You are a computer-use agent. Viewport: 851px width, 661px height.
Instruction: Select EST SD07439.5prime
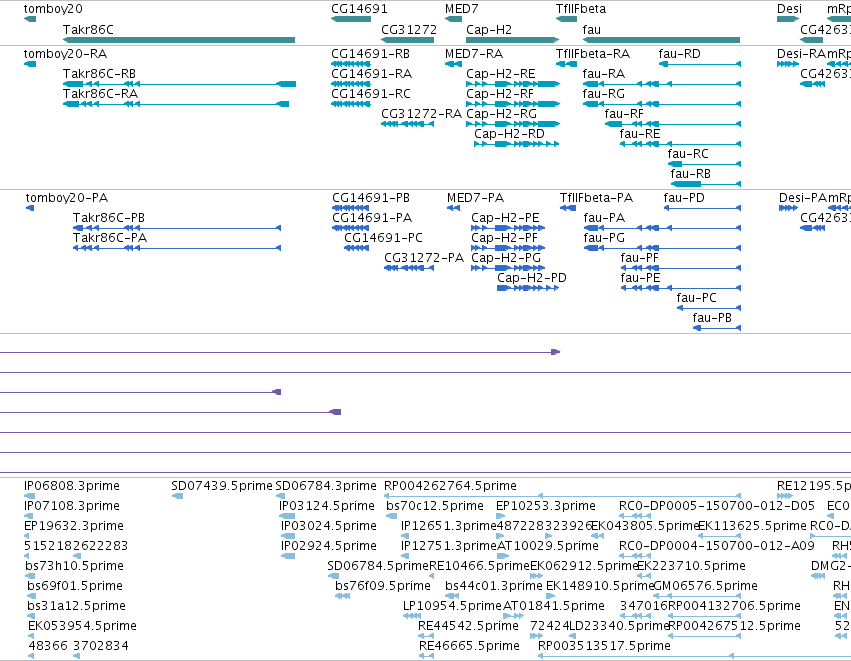click(221, 486)
